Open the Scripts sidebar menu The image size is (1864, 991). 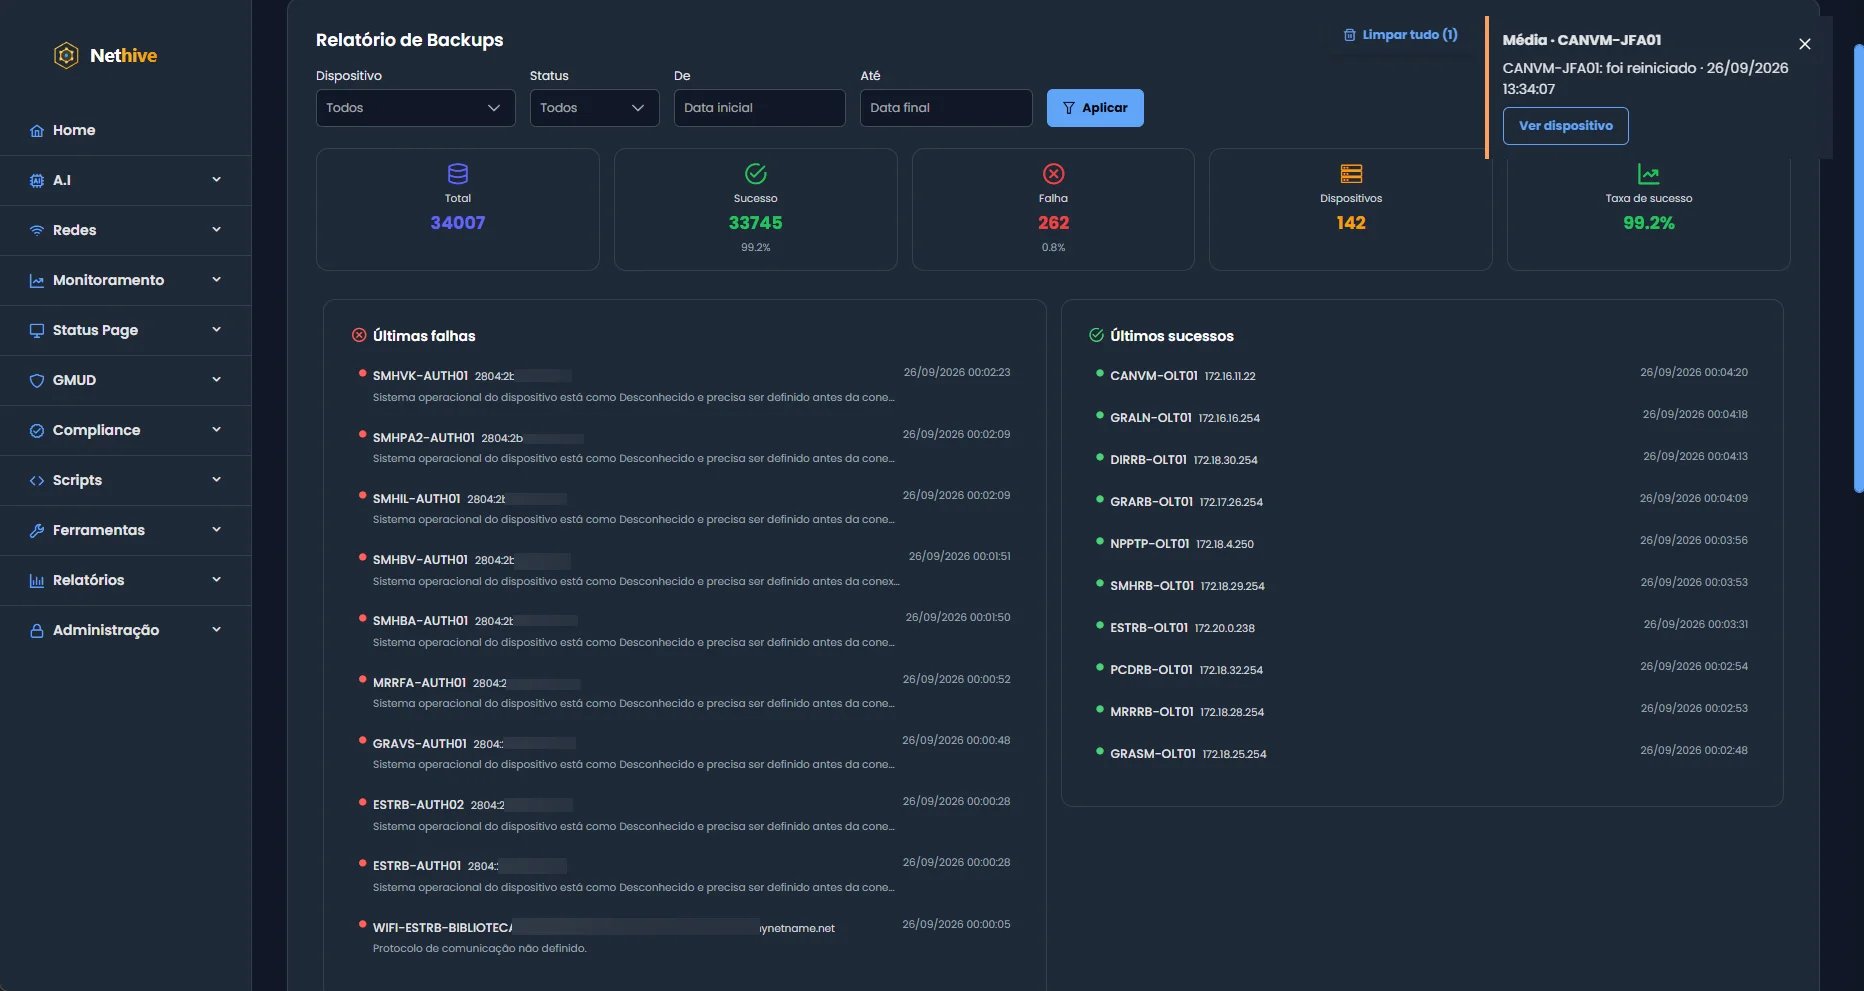click(x=125, y=481)
